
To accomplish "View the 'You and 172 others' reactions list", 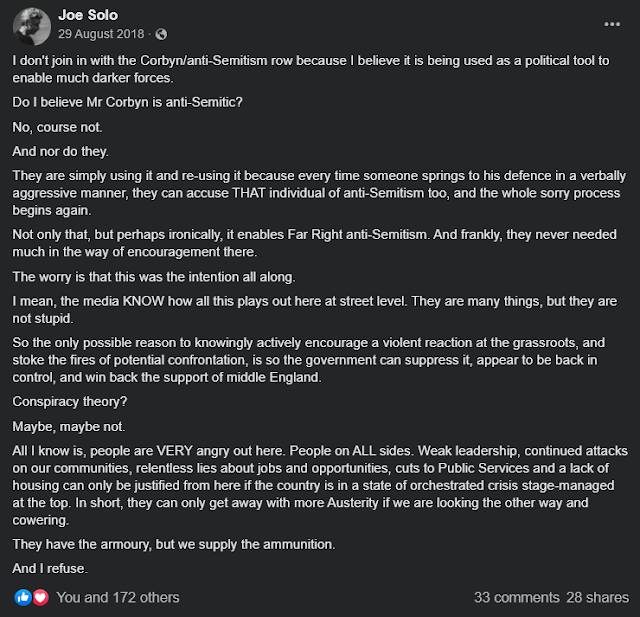I will click(118, 597).
